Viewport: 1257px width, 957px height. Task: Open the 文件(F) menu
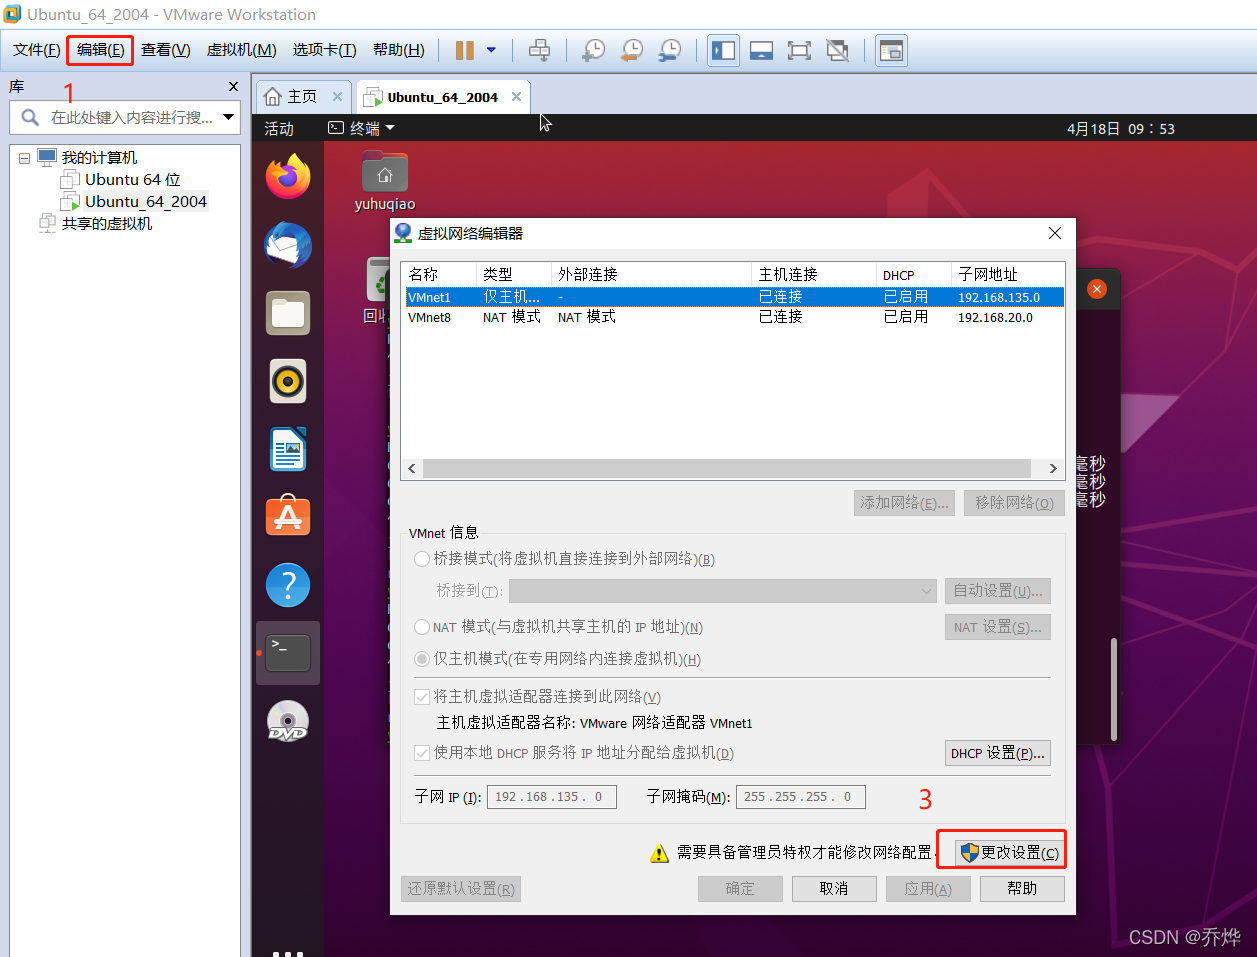(x=37, y=50)
